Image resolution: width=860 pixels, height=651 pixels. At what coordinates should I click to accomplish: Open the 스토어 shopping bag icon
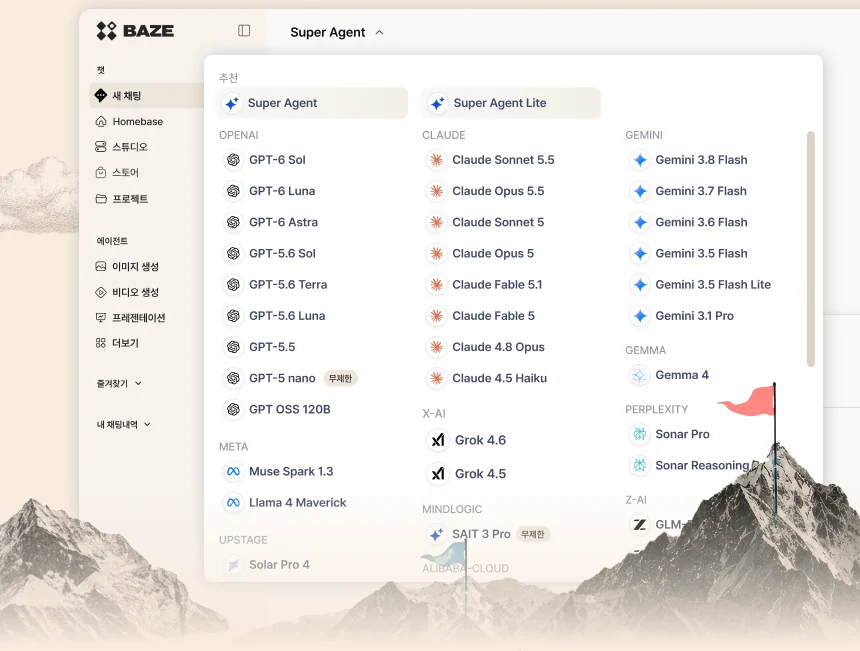pyautogui.click(x=101, y=172)
